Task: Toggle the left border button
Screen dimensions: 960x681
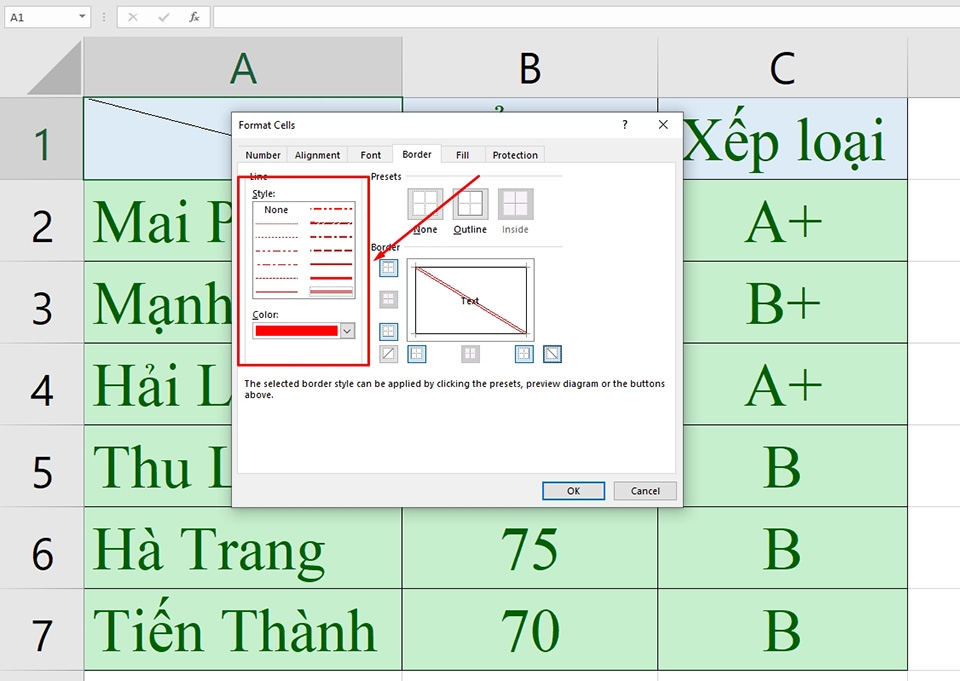Action: pos(416,353)
